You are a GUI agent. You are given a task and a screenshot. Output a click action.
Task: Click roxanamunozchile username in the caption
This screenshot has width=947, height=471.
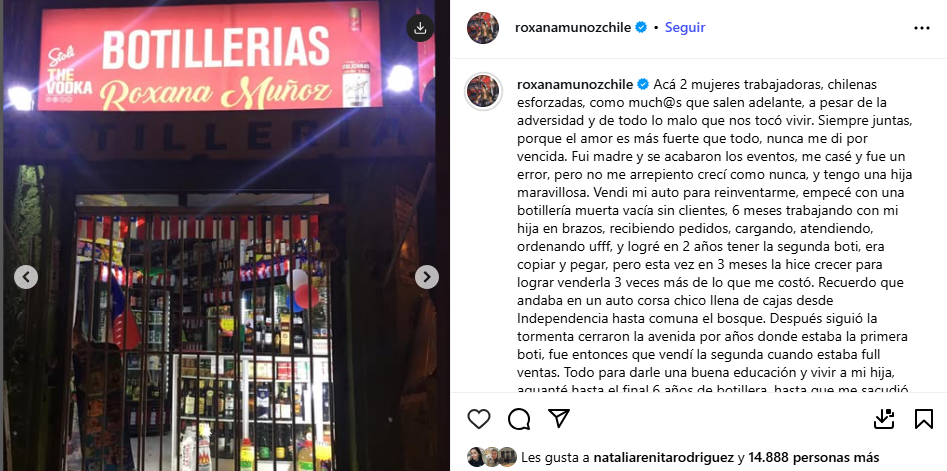click(x=575, y=84)
